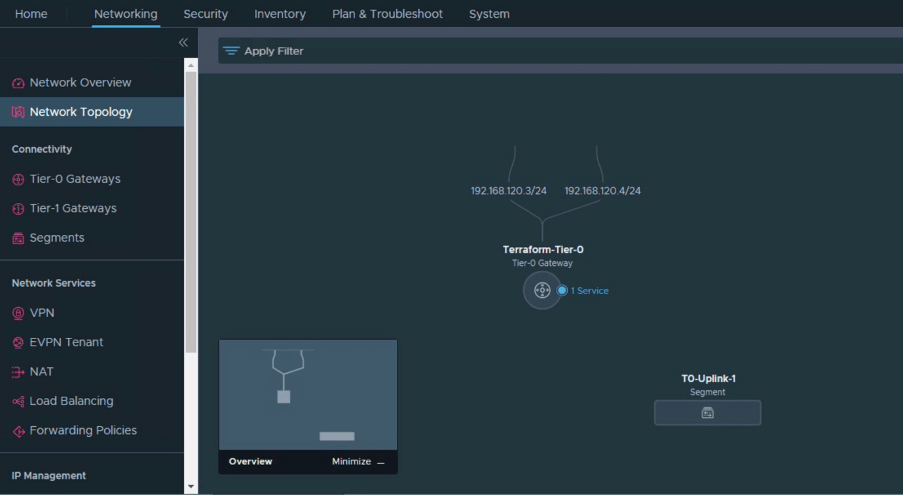The image size is (904, 496).
Task: Click the Terraform-Tier-0 gateway node icon
Action: [542, 290]
